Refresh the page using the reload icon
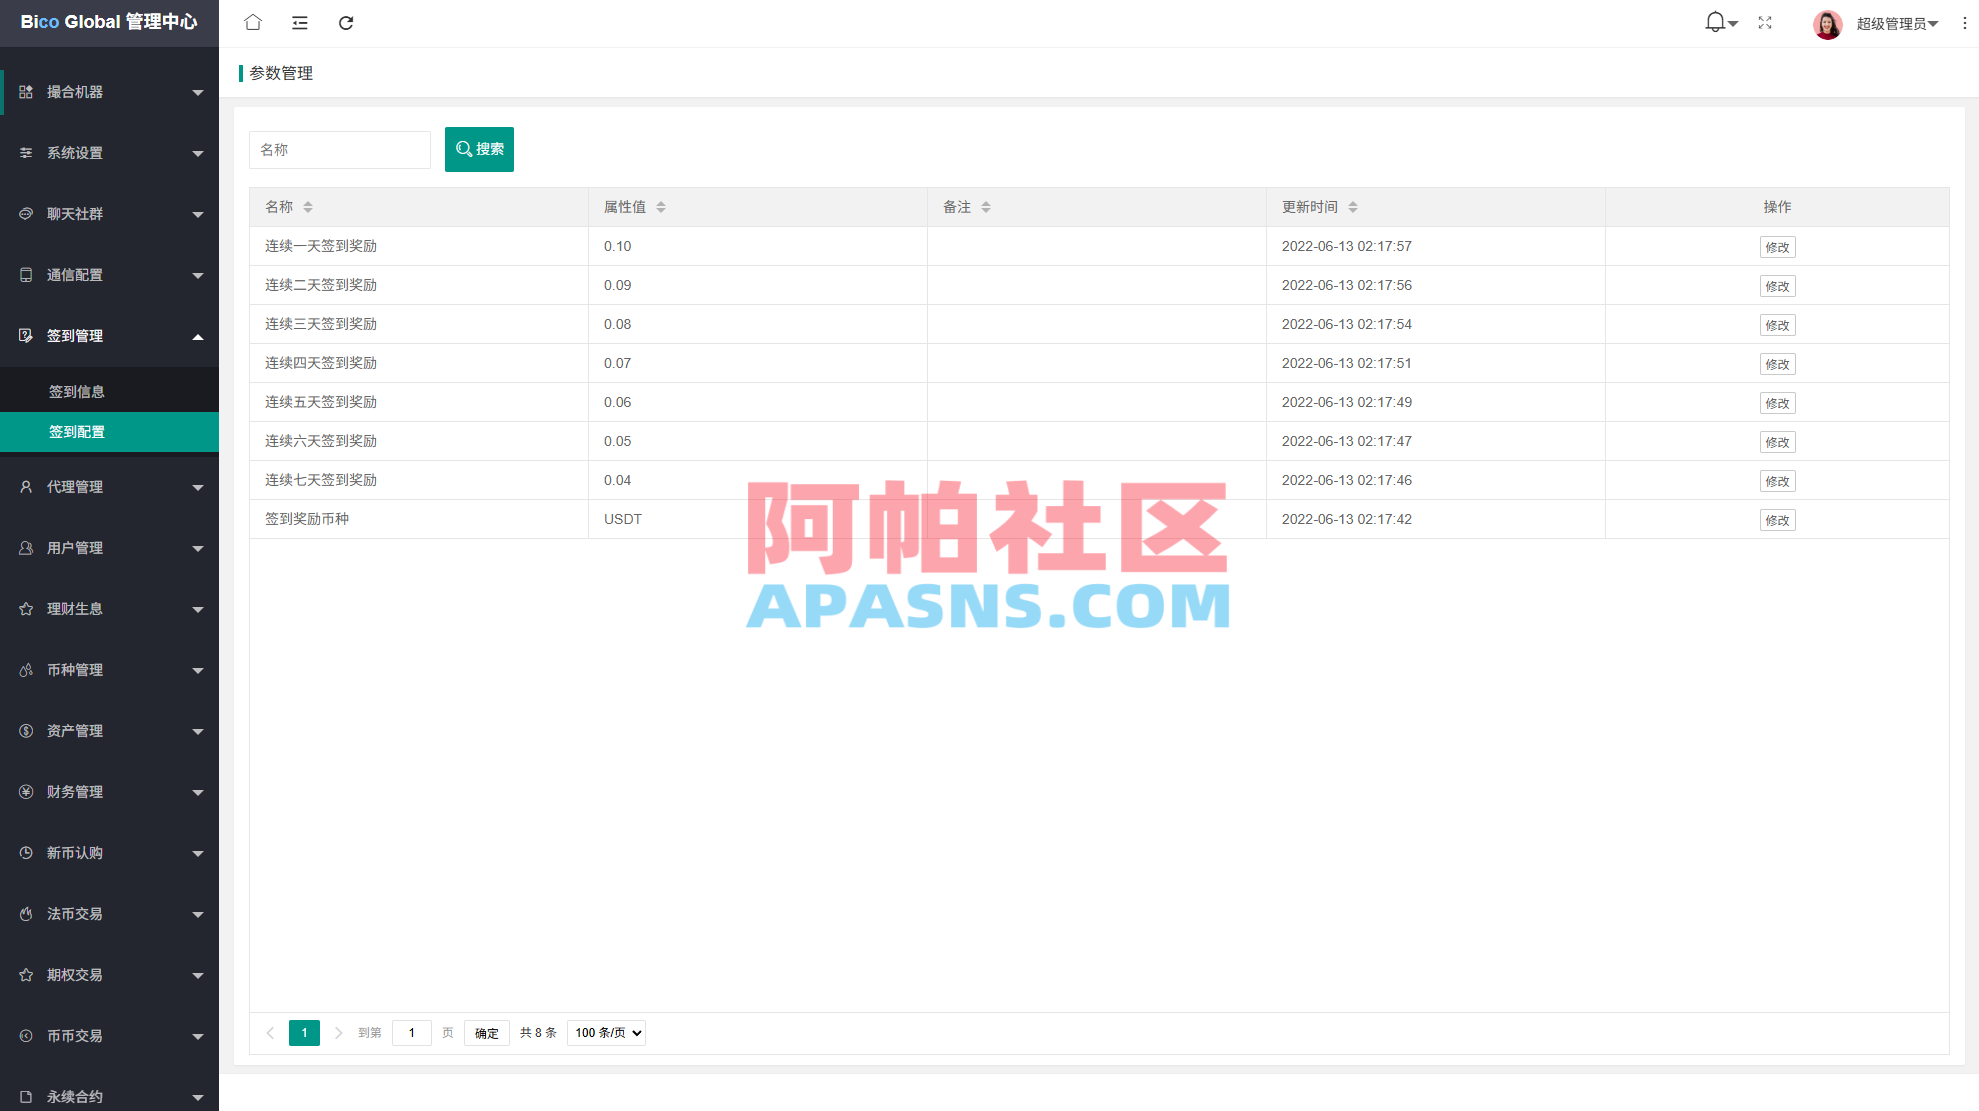This screenshot has width=1979, height=1111. point(346,22)
